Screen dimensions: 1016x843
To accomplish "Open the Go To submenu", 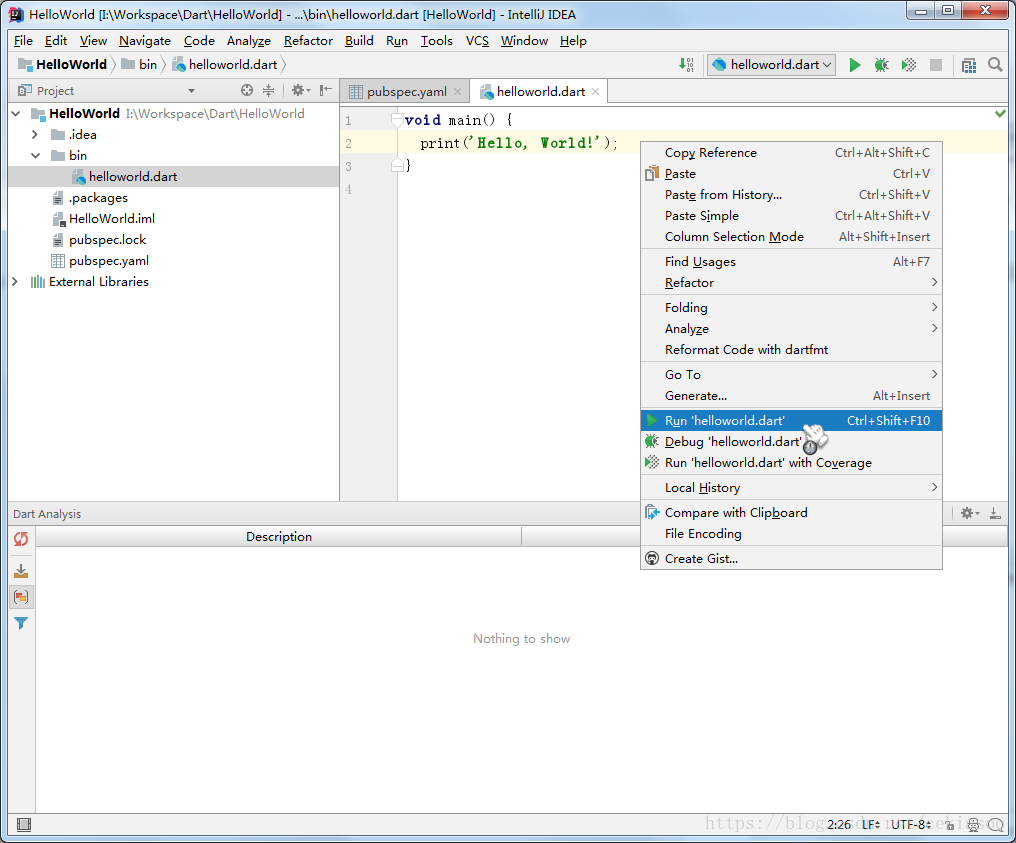I will coord(791,375).
